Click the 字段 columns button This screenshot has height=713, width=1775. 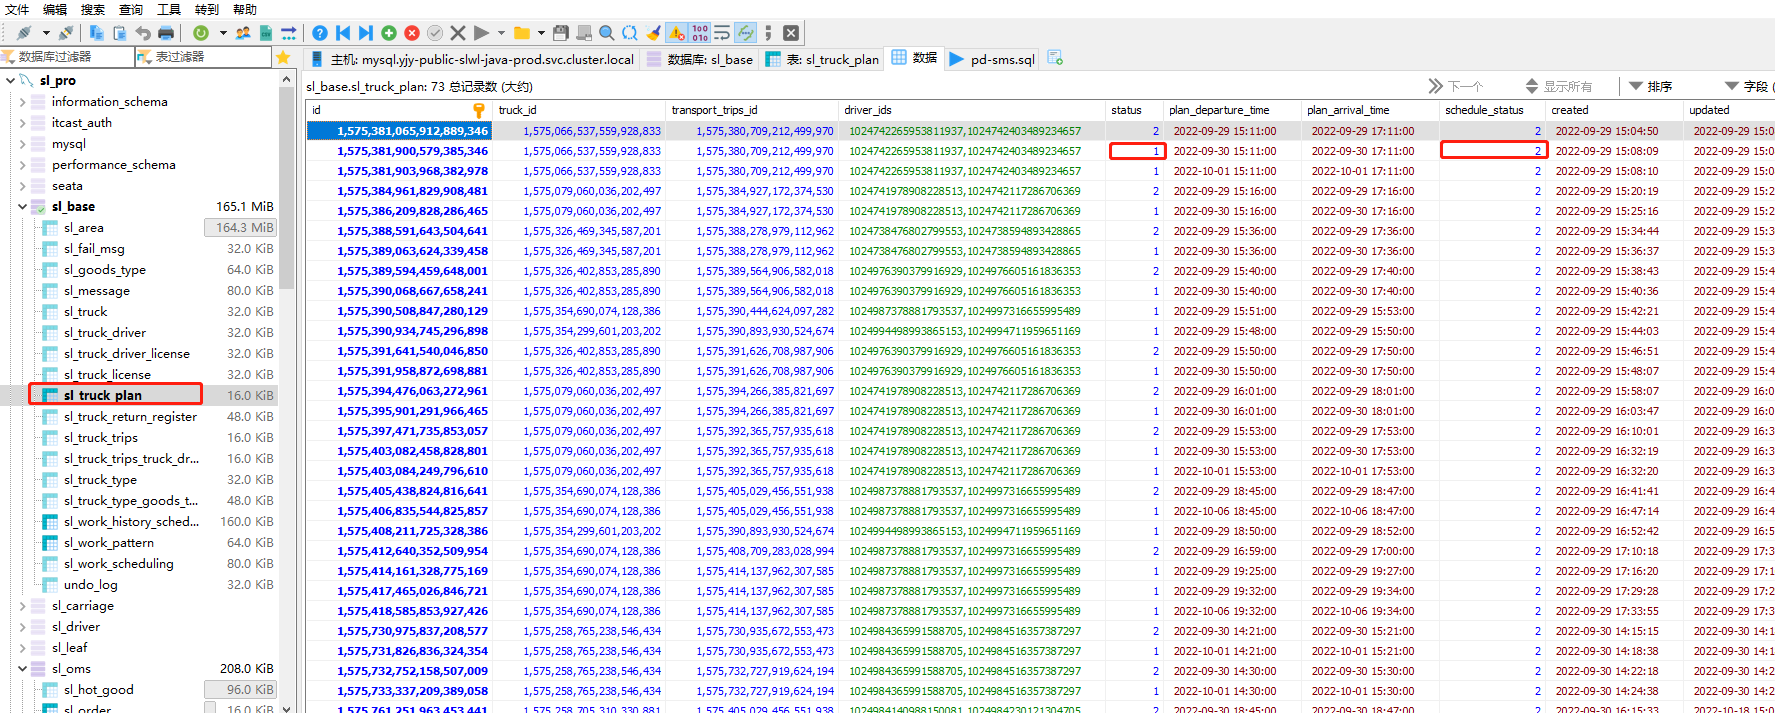pos(1748,87)
